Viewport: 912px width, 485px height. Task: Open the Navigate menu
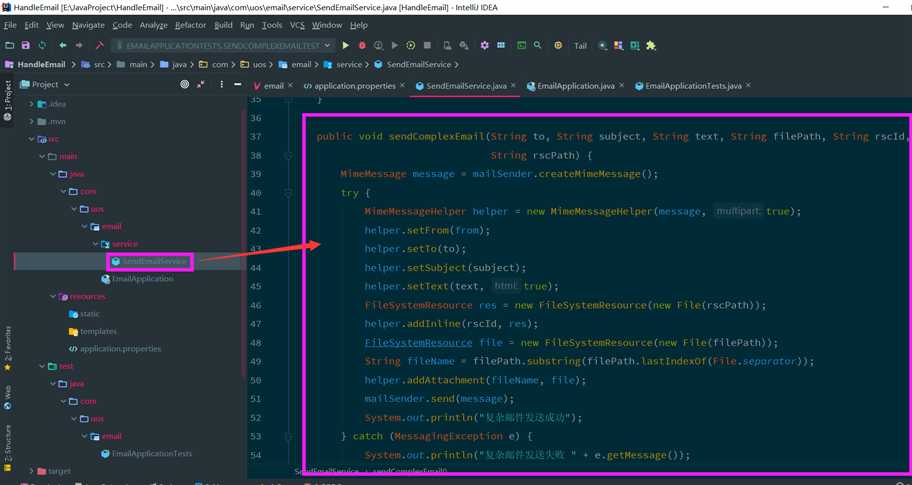[x=88, y=25]
